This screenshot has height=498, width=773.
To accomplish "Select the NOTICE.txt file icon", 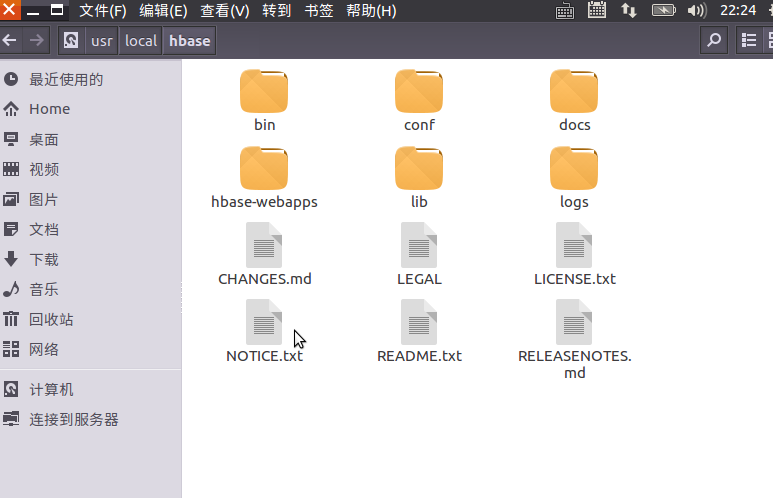I will [264, 322].
